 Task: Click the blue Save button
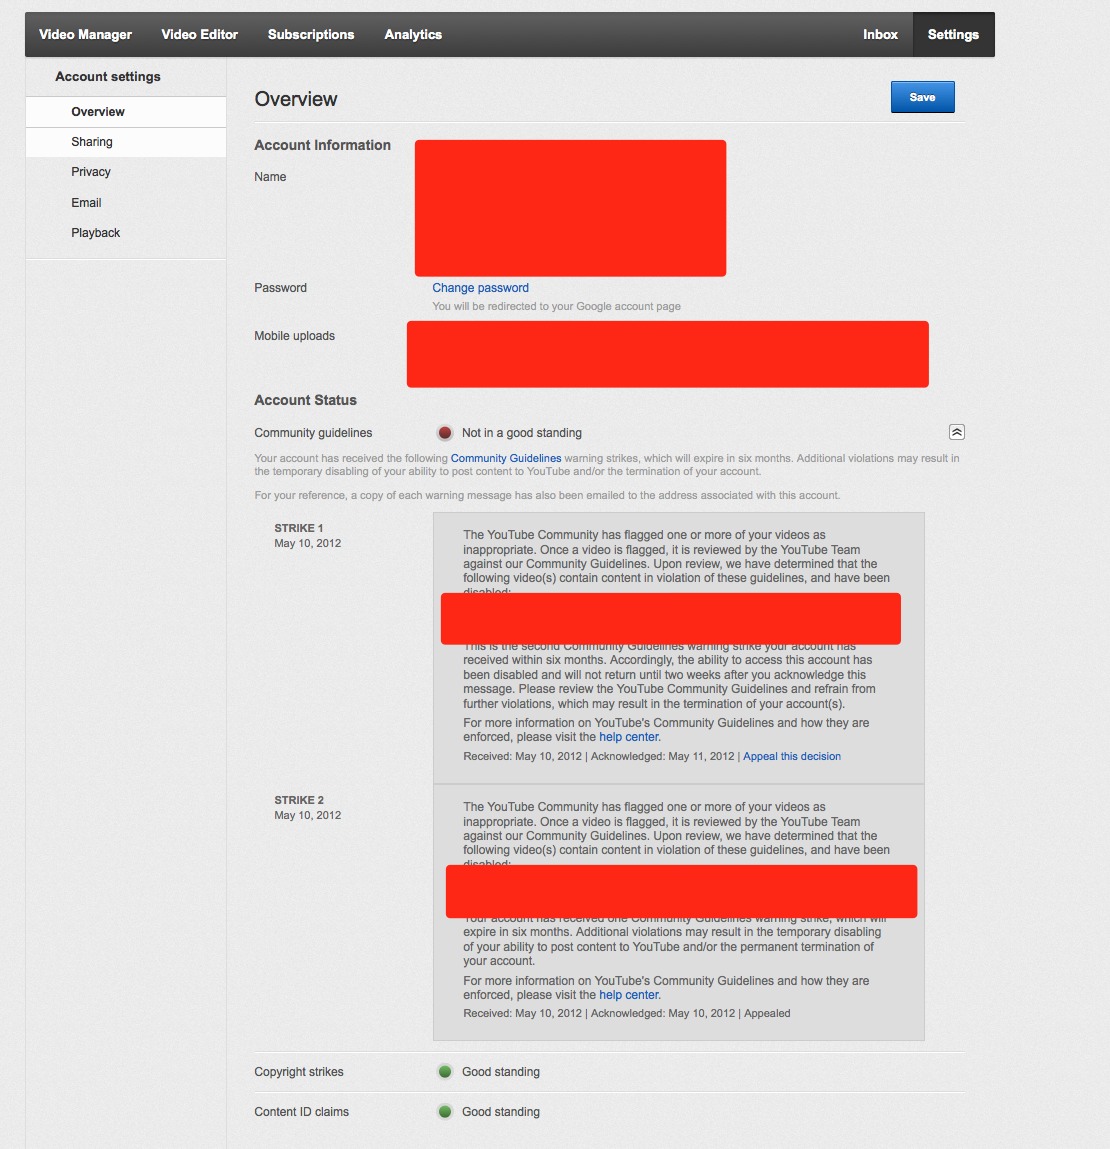tap(922, 97)
